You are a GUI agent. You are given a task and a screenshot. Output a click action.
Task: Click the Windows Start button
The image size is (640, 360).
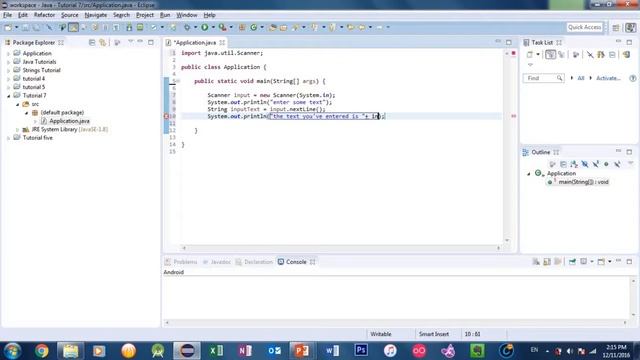(x=12, y=351)
